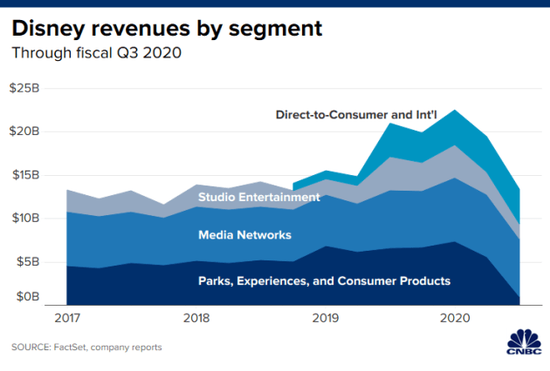Viewport: 550px width, 371px height.
Task: Click the $0B y-axis label
Action: [x=28, y=297]
